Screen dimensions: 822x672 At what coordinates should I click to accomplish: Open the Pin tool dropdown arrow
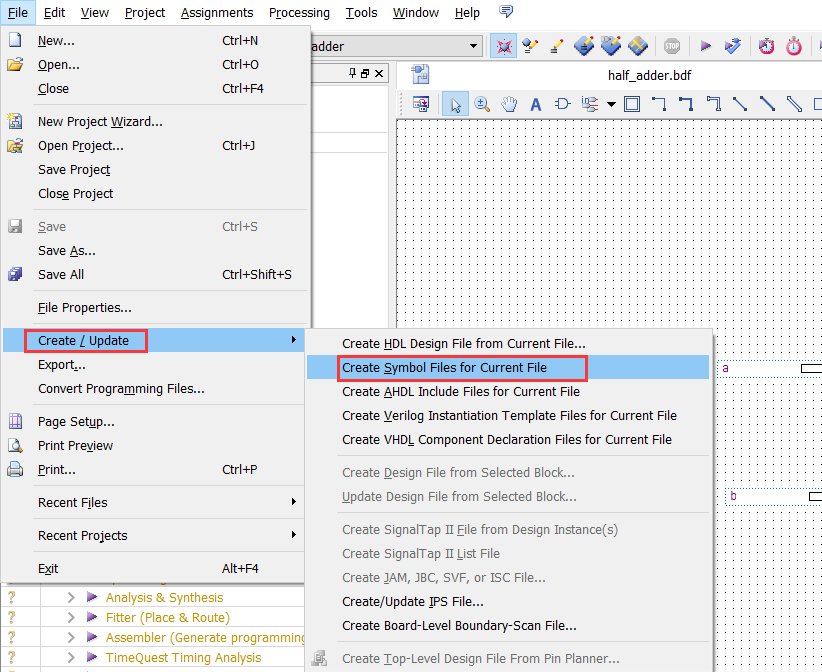coord(611,104)
